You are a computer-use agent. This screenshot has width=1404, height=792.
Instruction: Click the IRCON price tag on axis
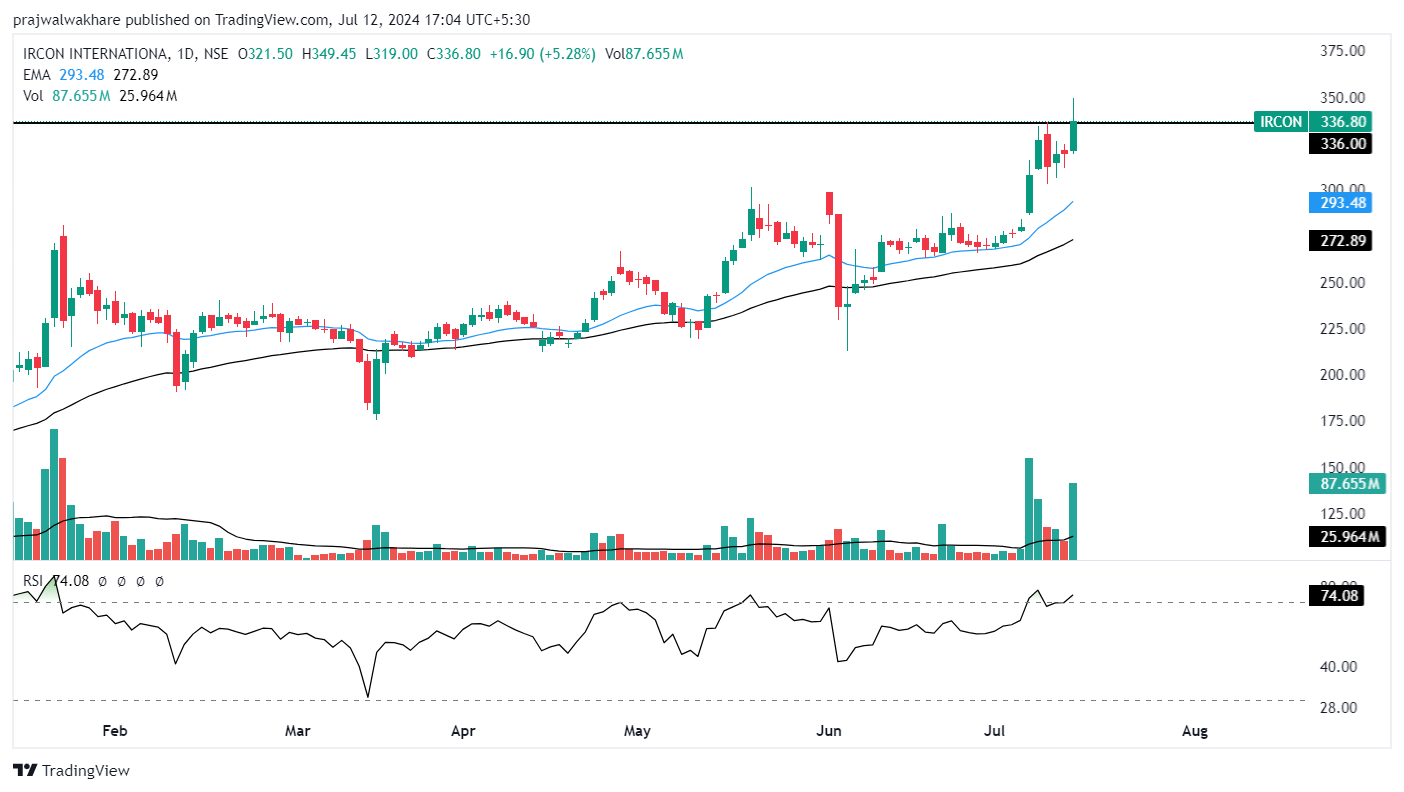(x=1281, y=122)
